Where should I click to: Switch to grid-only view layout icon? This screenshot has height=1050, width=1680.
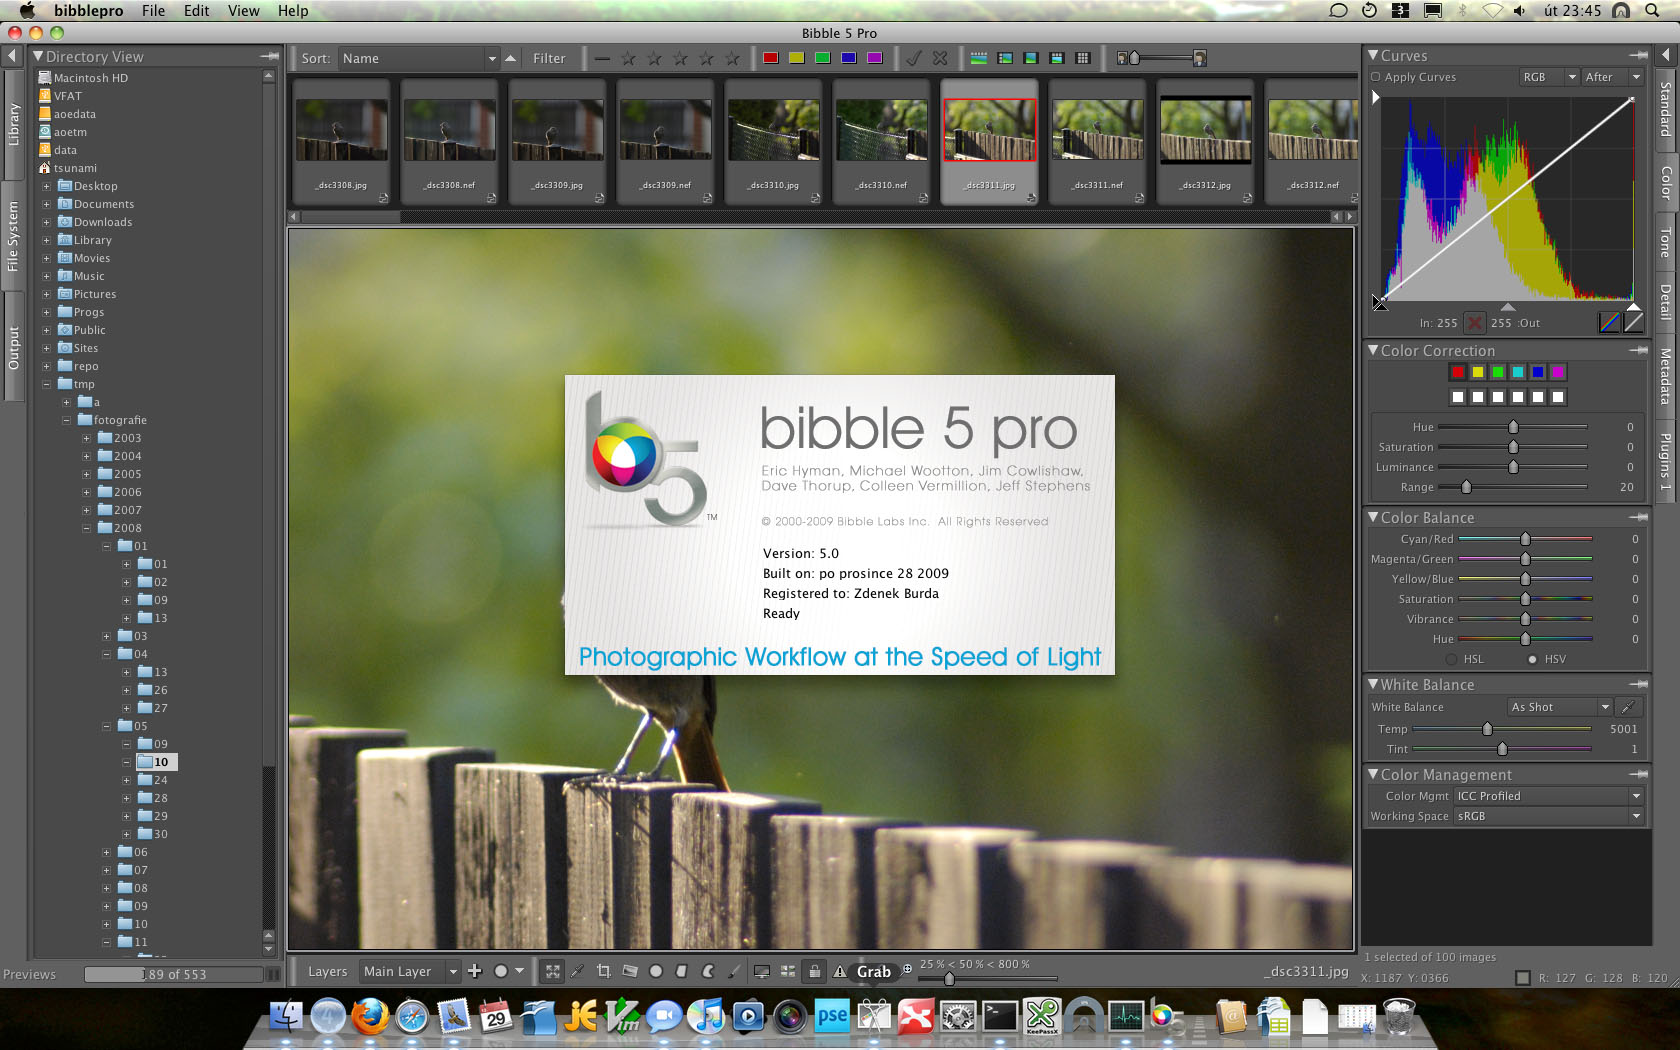tap(1082, 58)
